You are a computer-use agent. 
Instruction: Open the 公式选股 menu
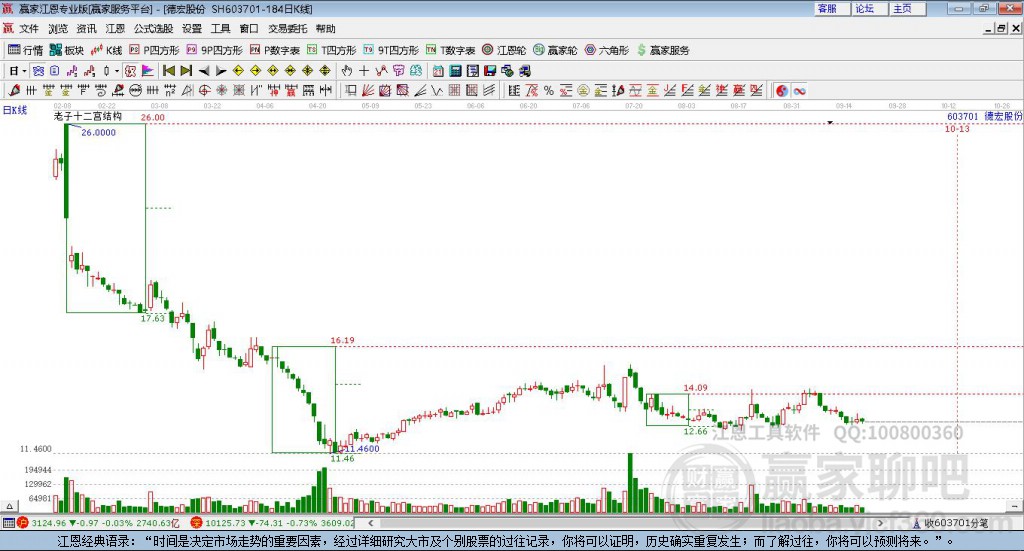click(153, 29)
